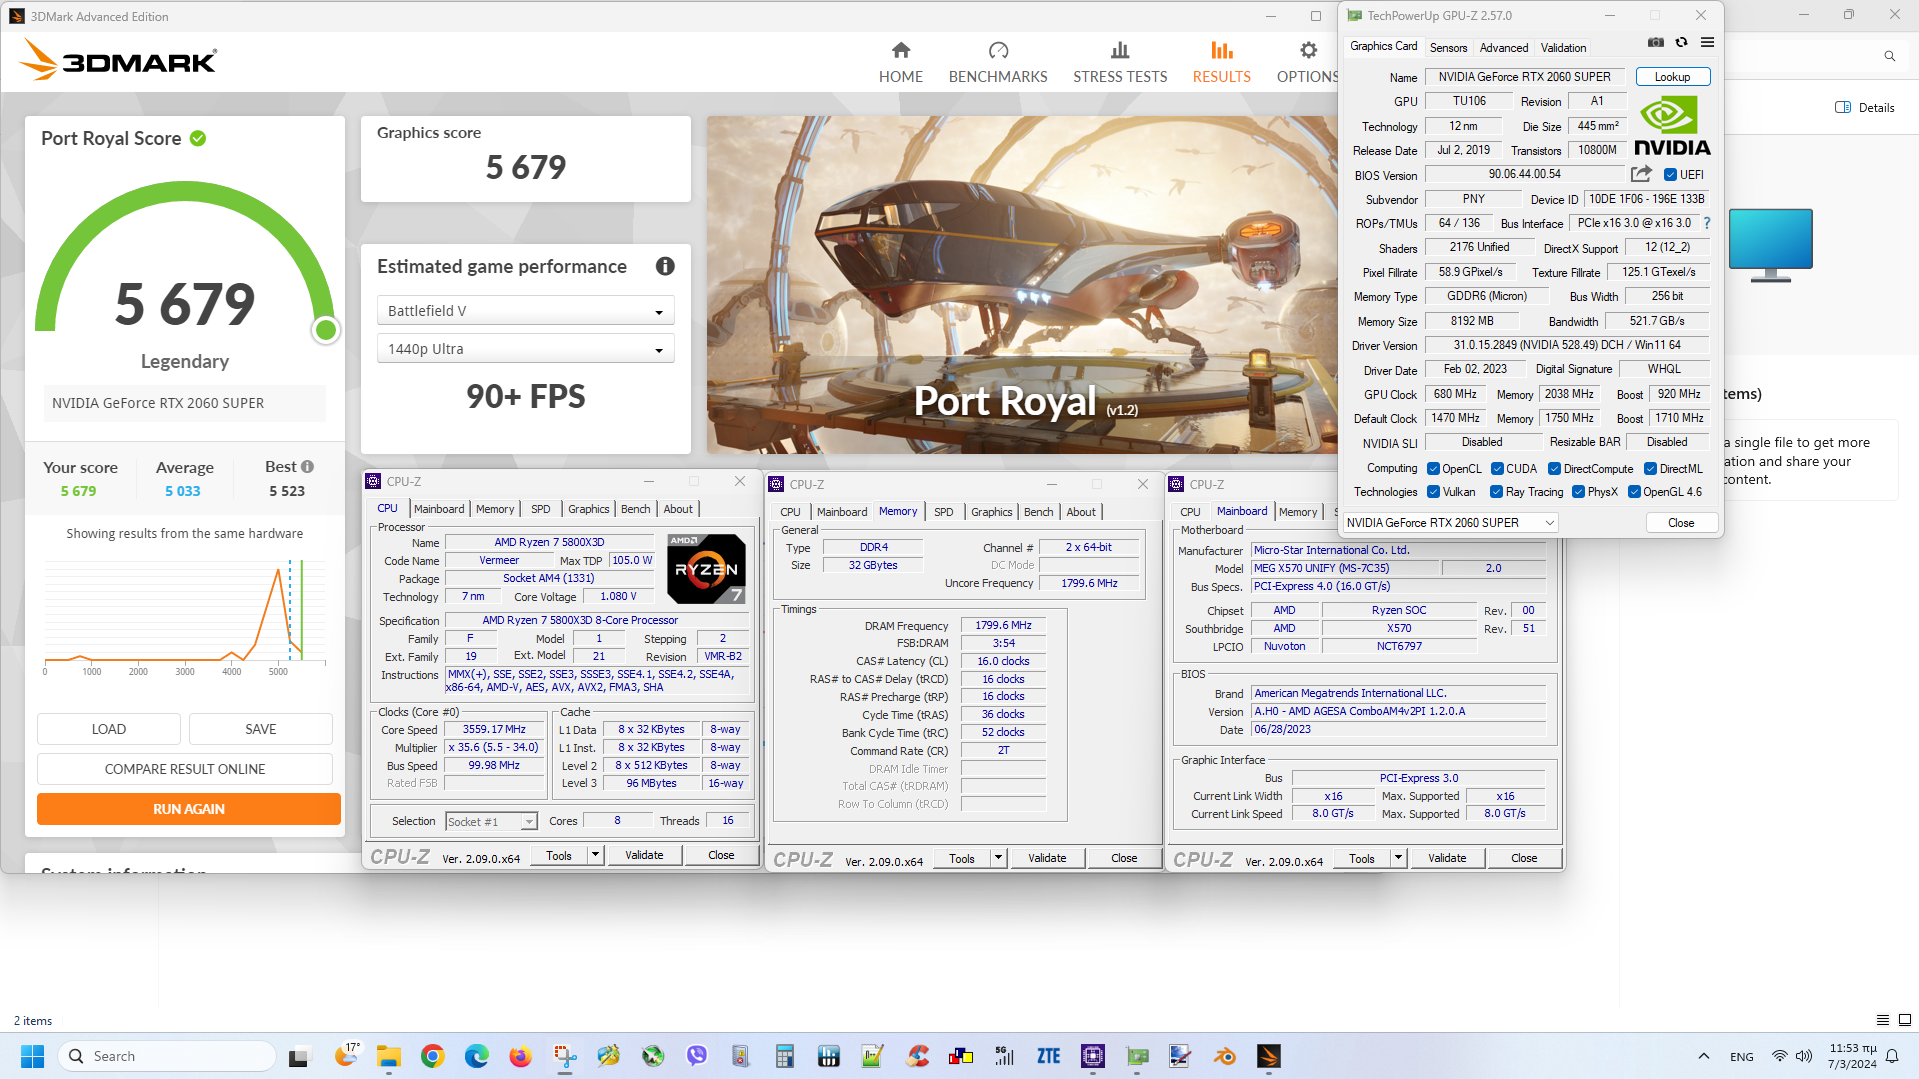This screenshot has width=1919, height=1079.
Task: Click SAVE button in 3DMark
Action: pyautogui.click(x=260, y=729)
